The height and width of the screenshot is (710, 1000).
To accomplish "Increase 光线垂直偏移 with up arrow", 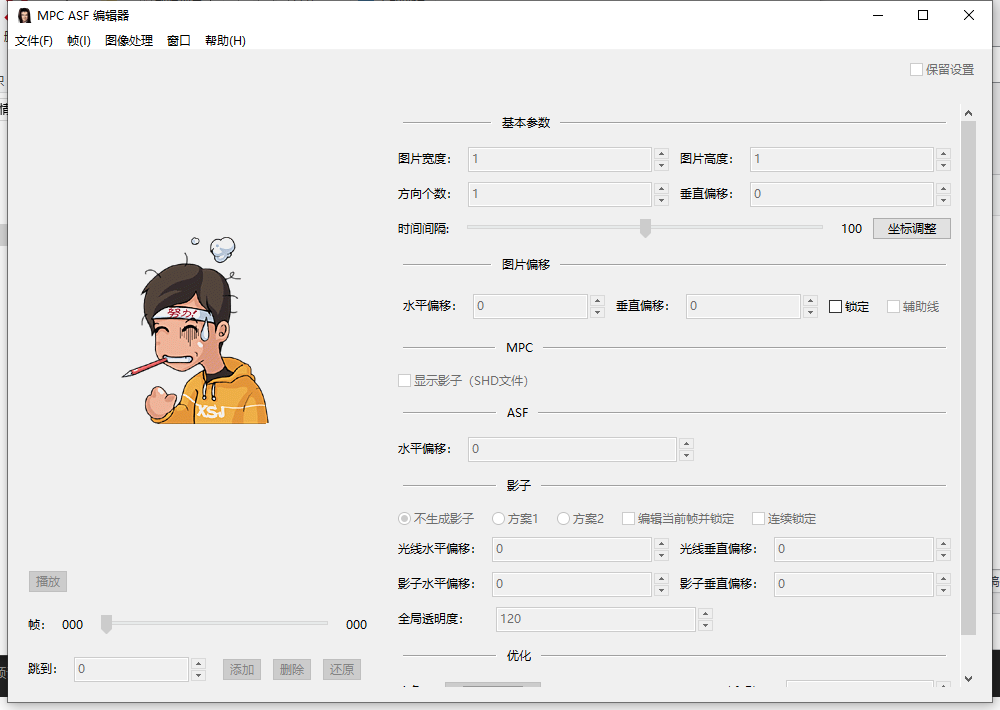I will point(943,544).
